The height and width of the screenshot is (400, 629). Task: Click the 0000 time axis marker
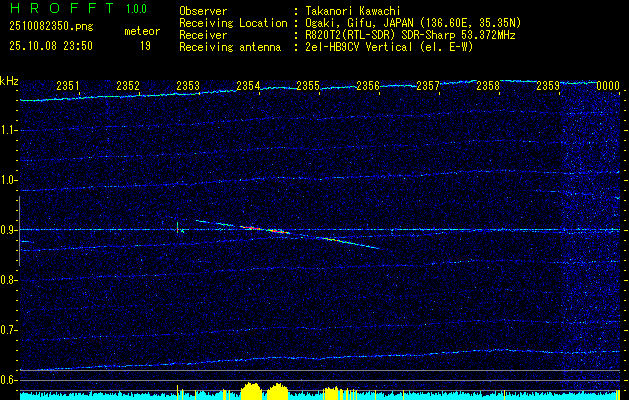click(x=608, y=85)
